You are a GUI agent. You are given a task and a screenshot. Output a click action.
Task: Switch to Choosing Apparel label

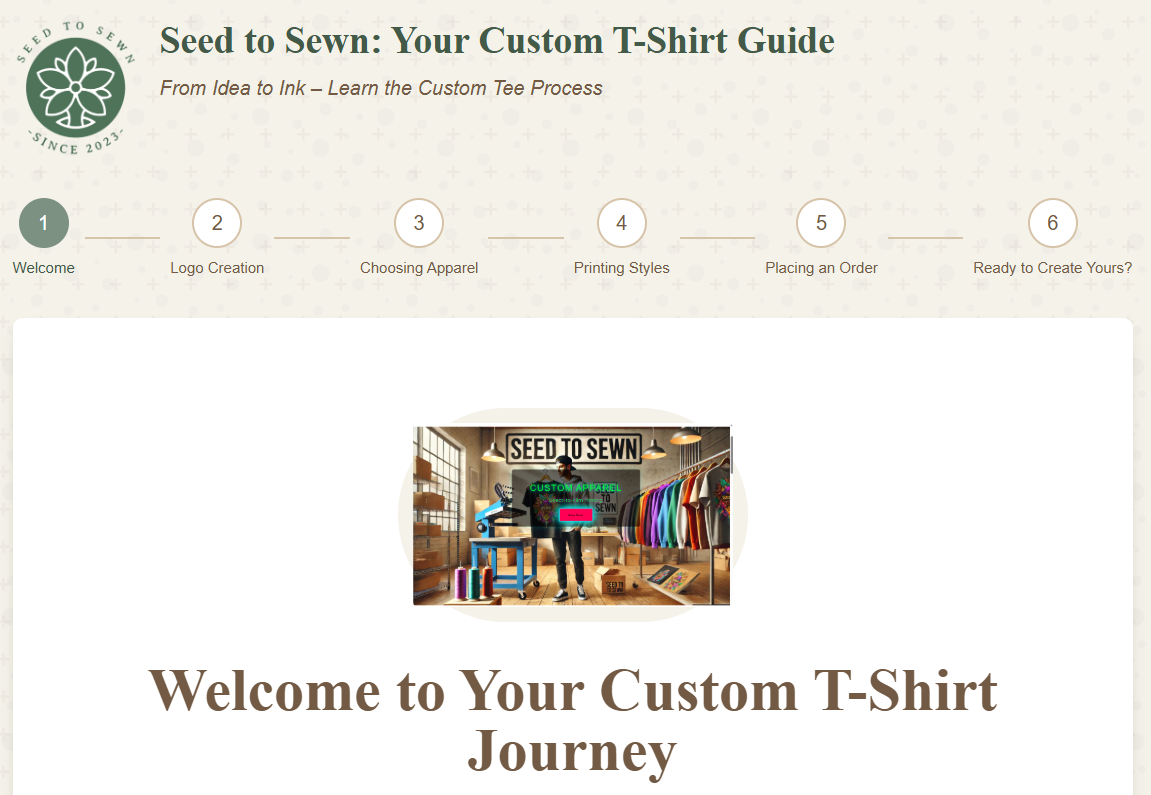(419, 268)
